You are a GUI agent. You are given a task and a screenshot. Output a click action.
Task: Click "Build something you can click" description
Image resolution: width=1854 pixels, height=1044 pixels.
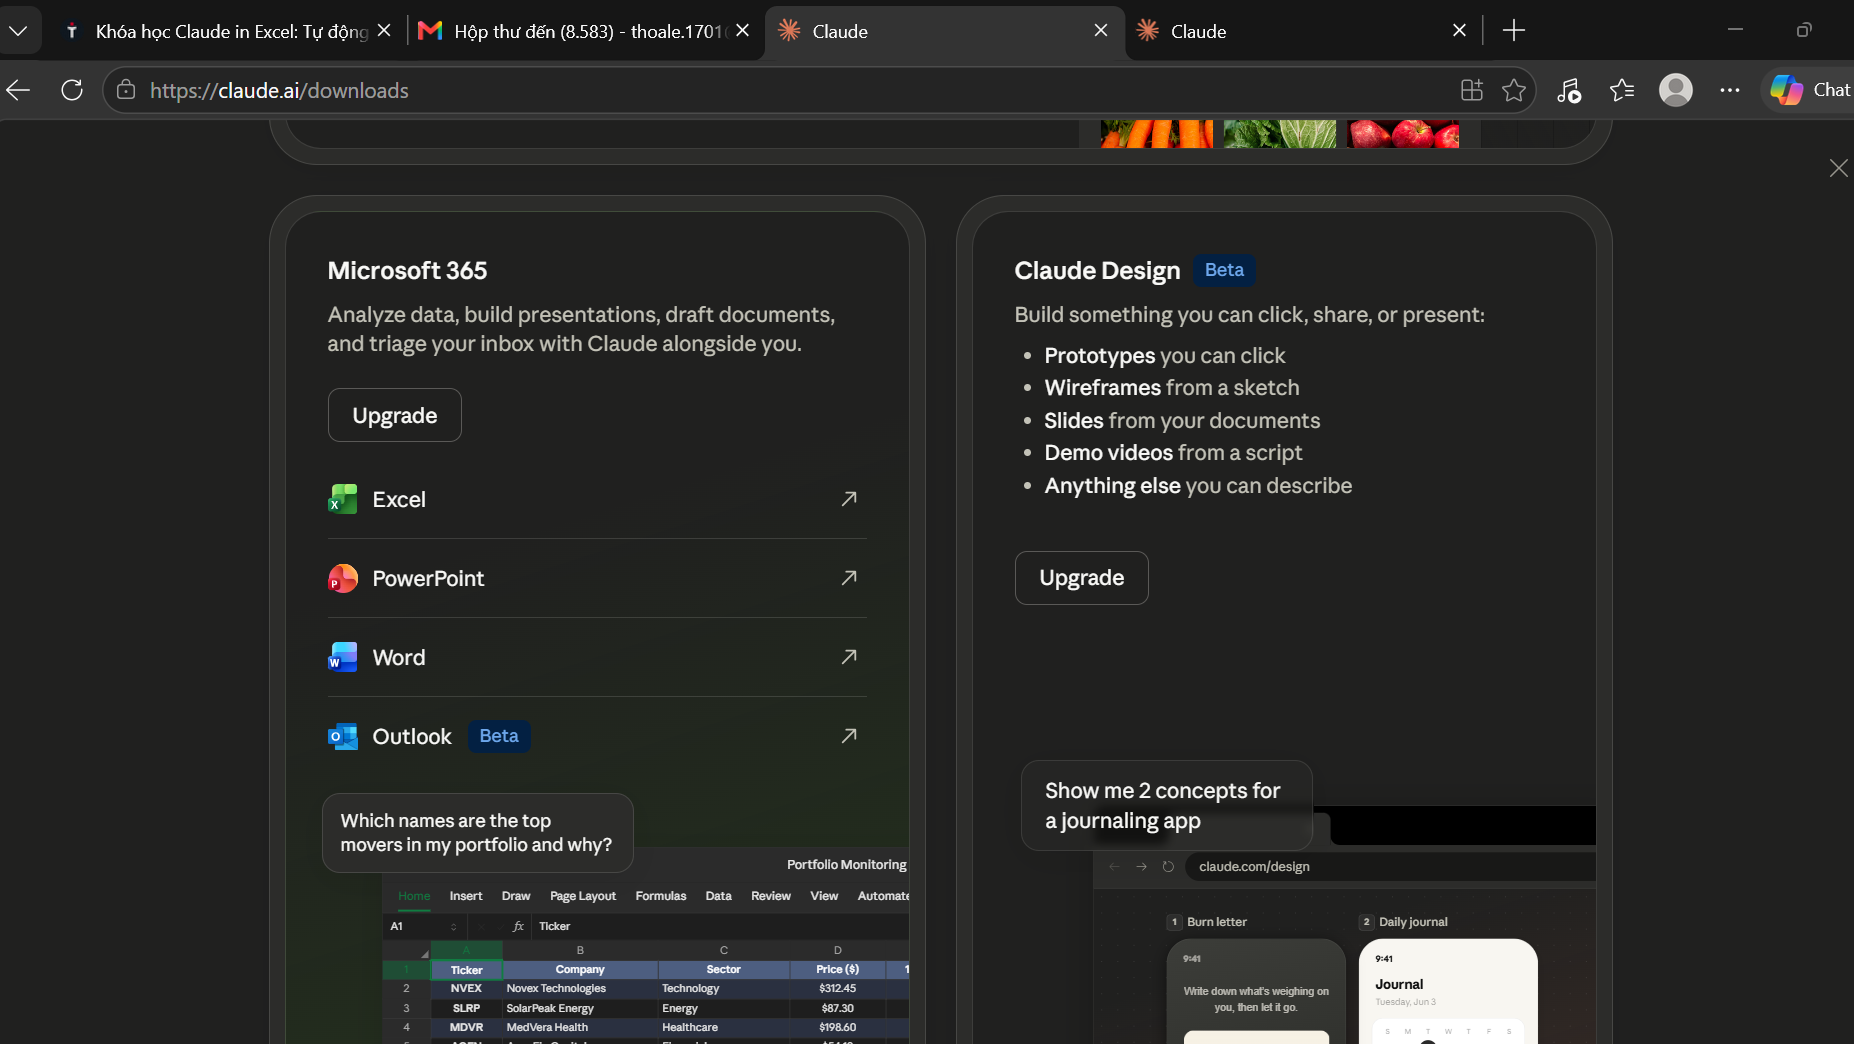pyautogui.click(x=1250, y=314)
